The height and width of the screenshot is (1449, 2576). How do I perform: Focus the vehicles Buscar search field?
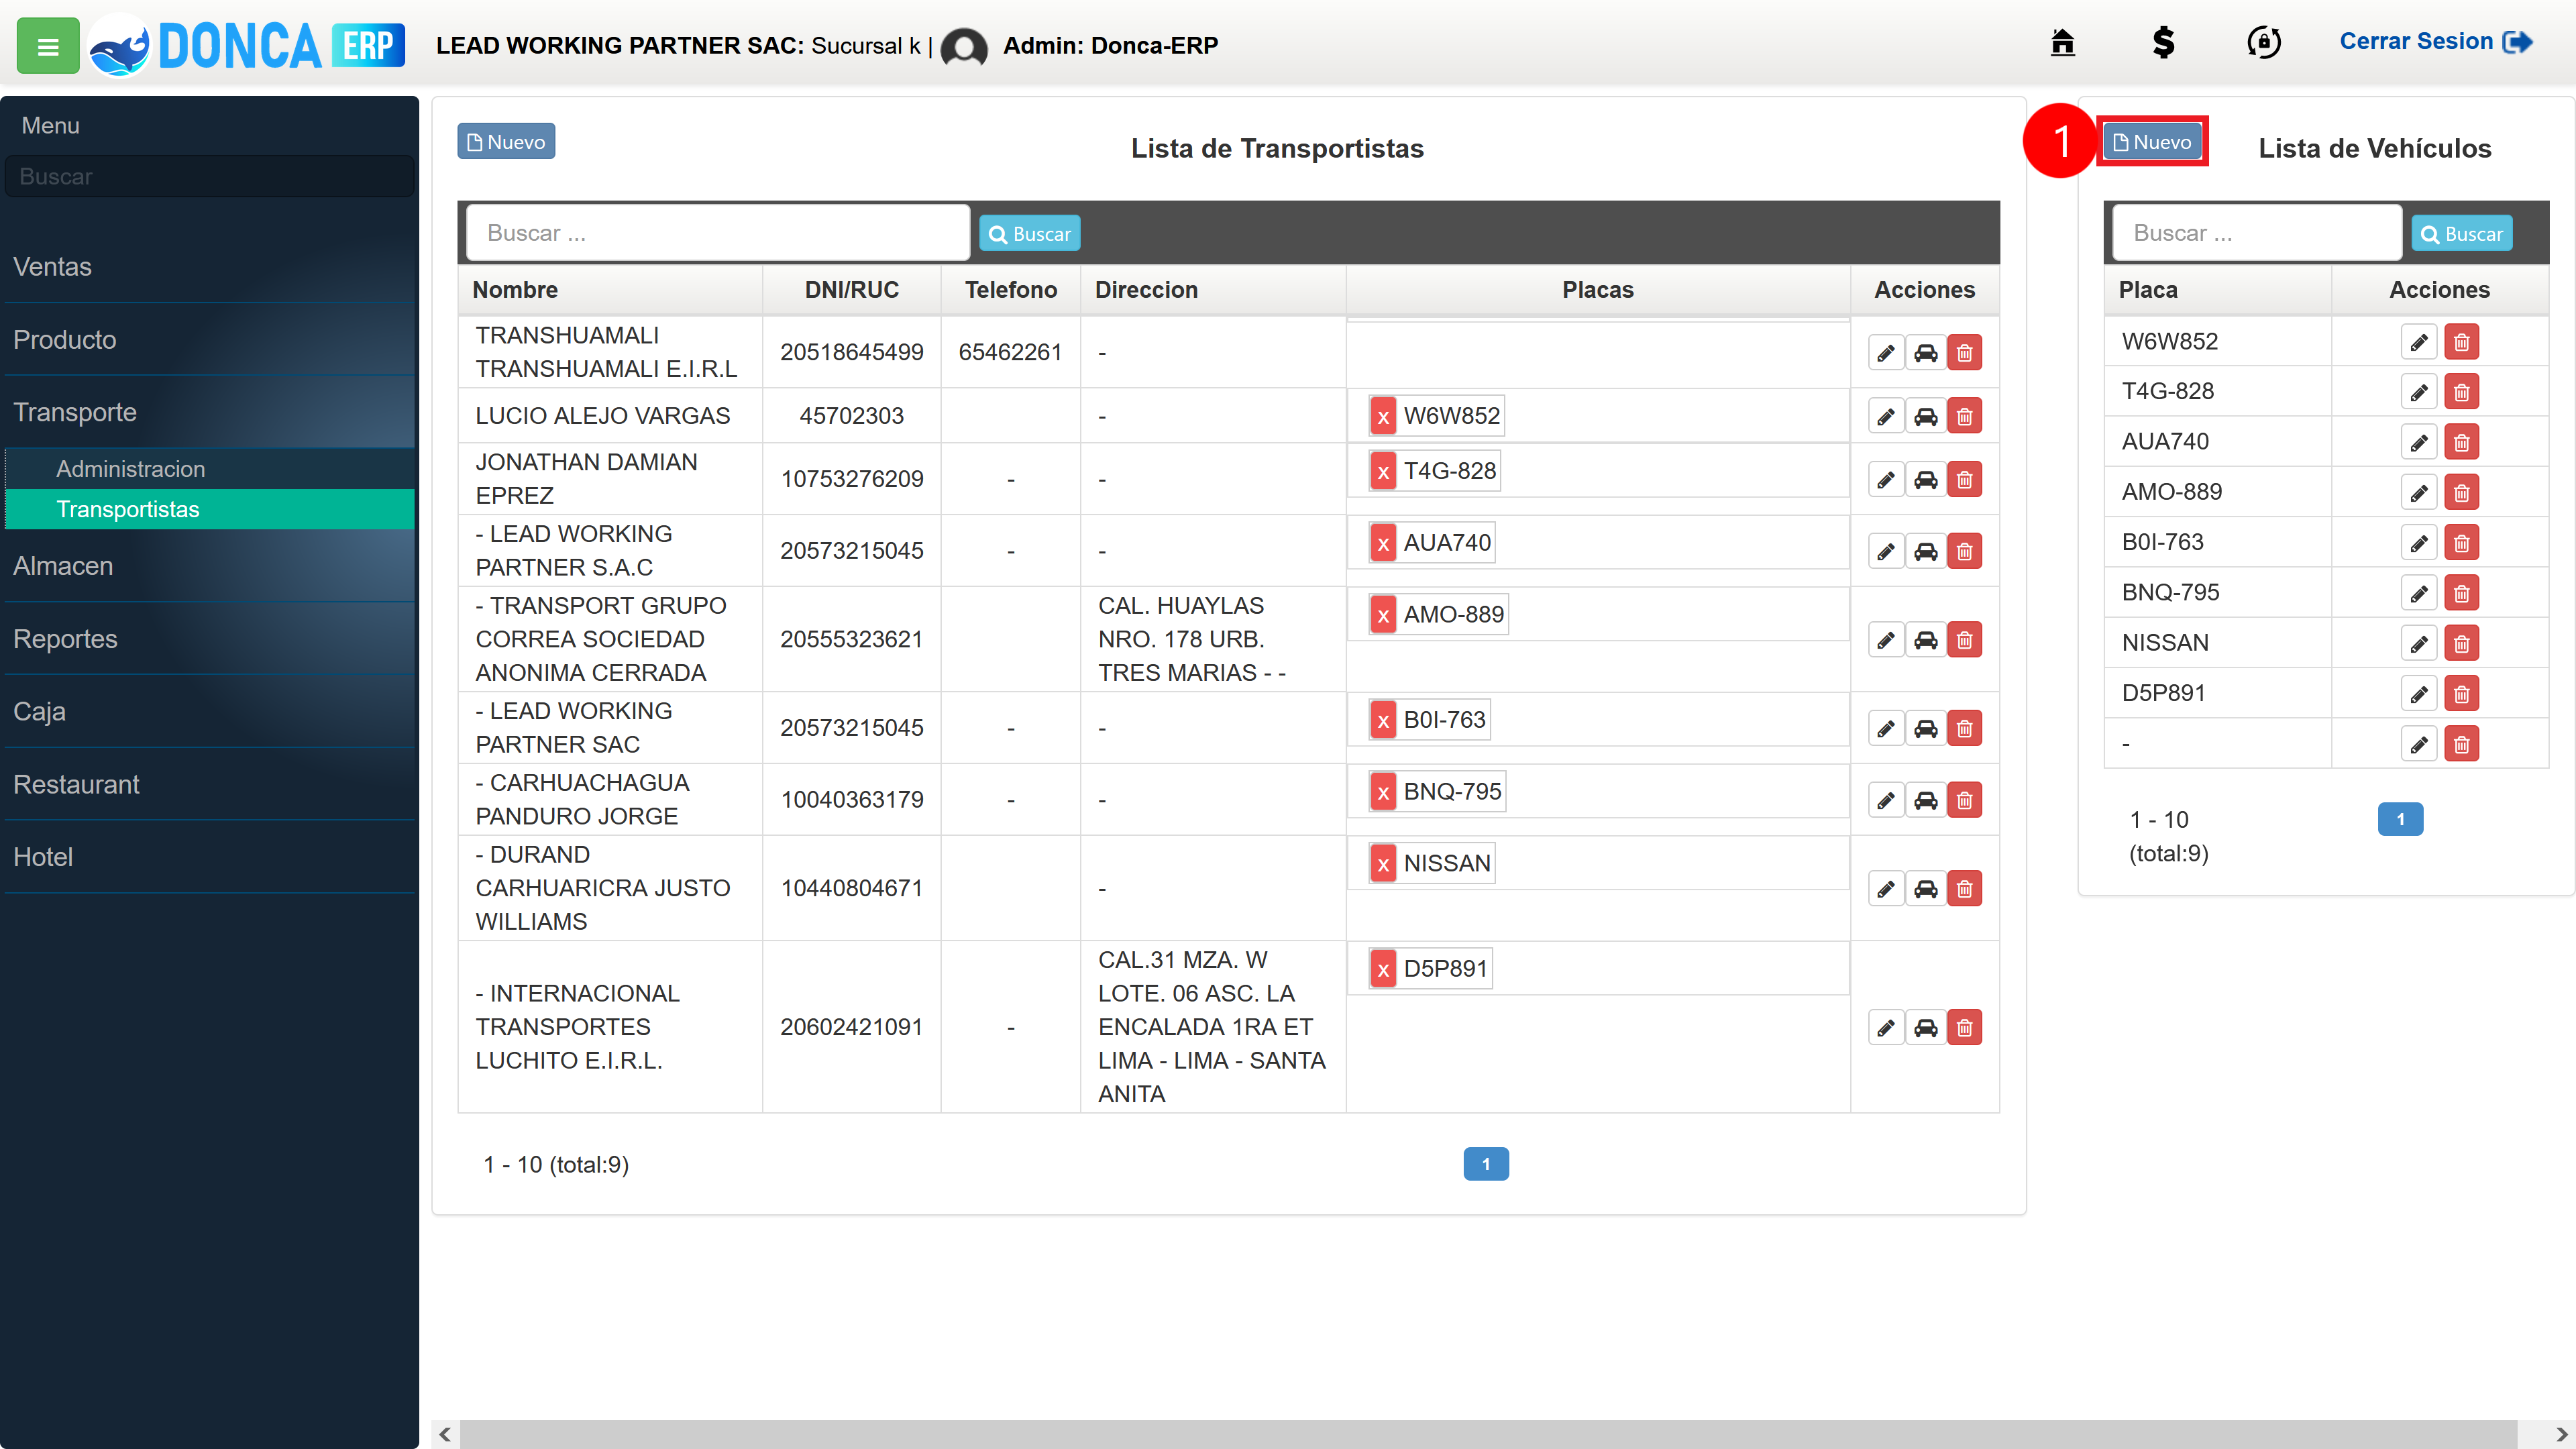tap(2257, 233)
